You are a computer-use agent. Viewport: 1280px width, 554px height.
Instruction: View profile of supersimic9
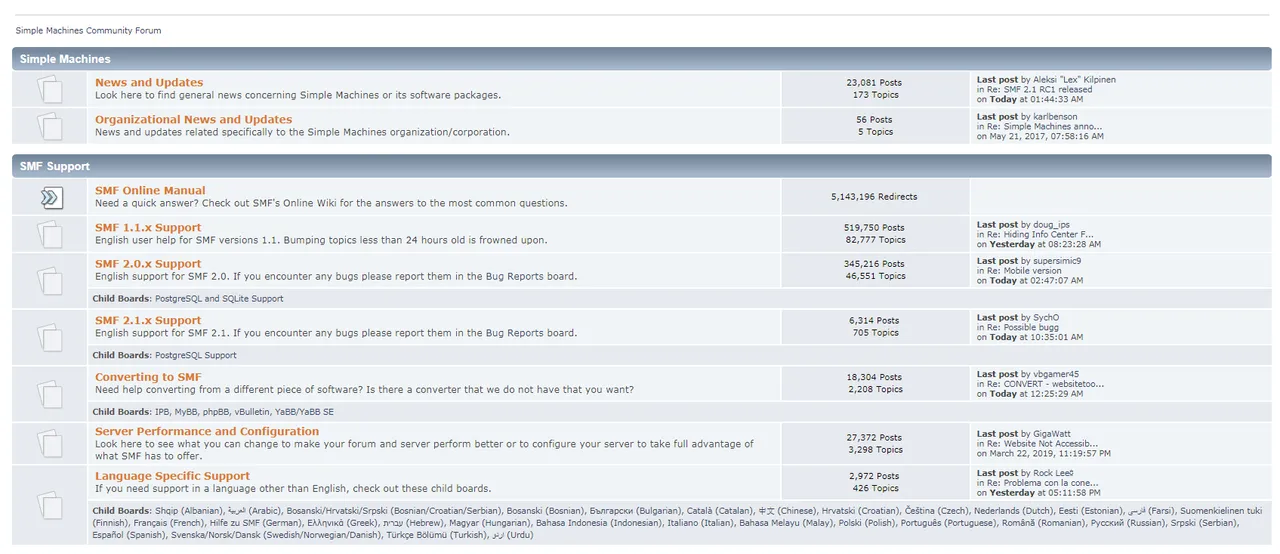point(1057,261)
